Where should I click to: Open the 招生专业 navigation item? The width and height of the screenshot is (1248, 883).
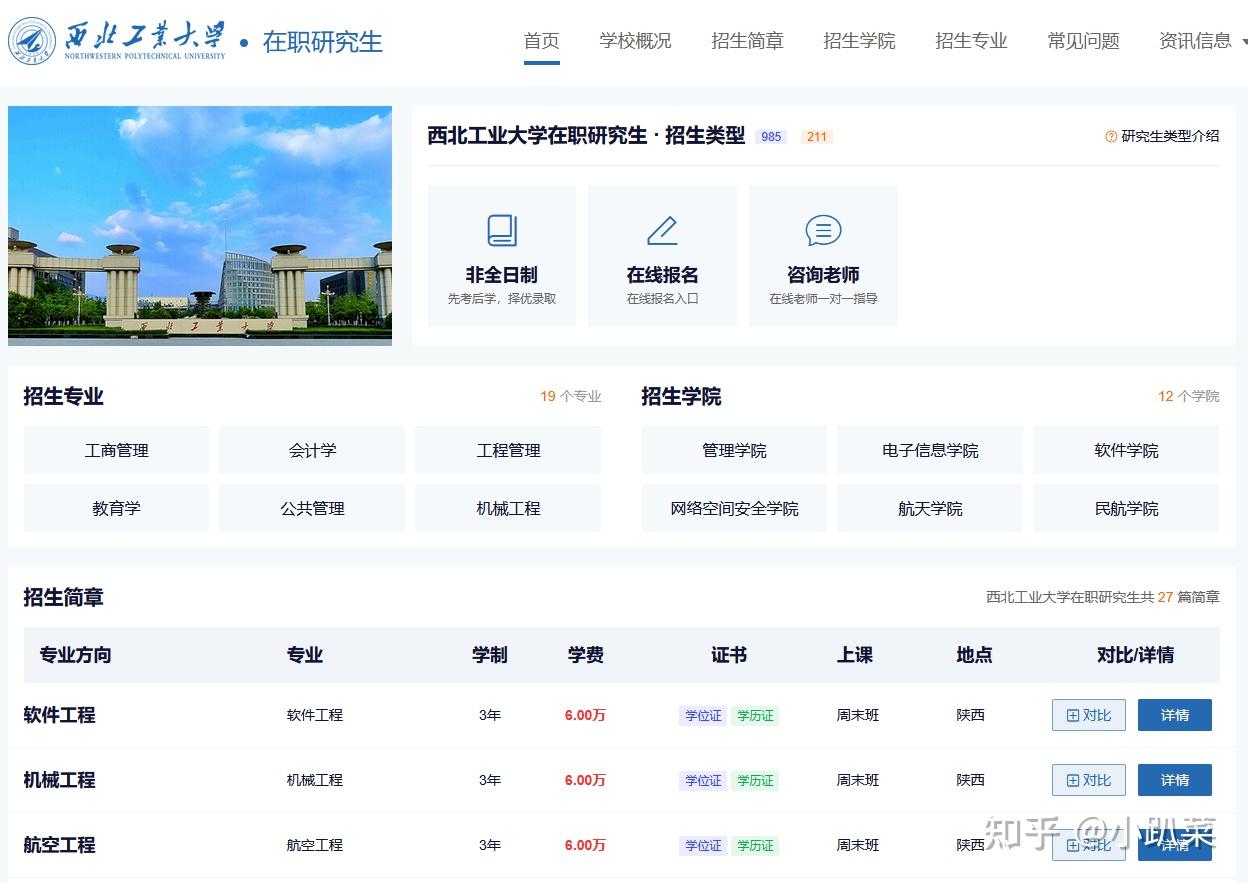[971, 41]
